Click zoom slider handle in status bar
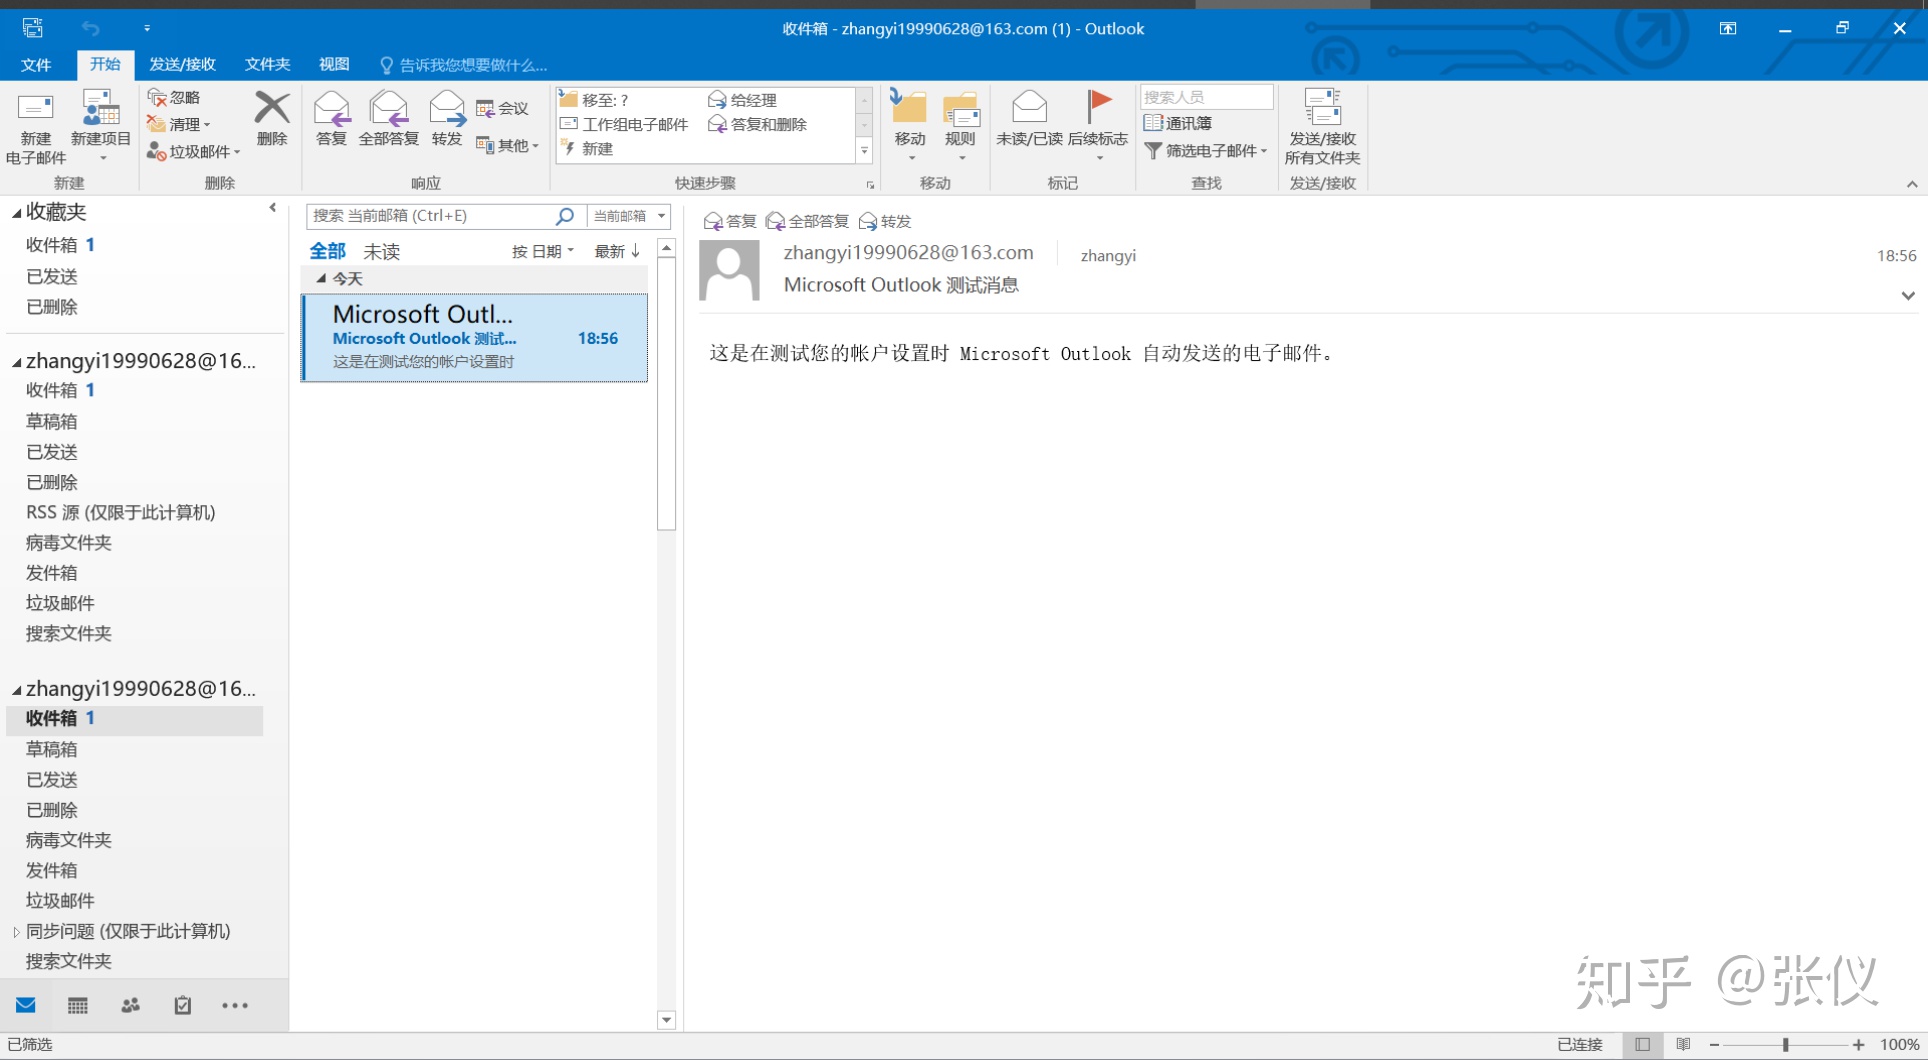This screenshot has height=1060, width=1928. click(1786, 1044)
